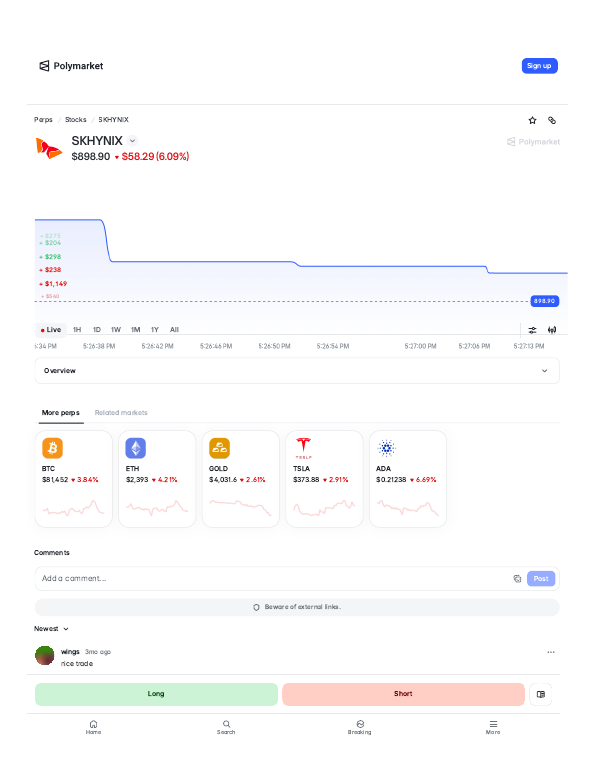The image size is (595, 770).
Task: Click the Ethereum icon
Action: click(x=135, y=448)
